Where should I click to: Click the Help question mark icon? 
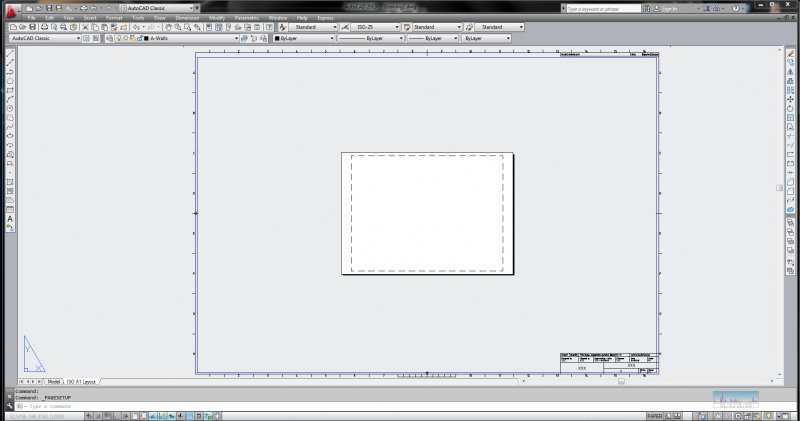[269, 27]
